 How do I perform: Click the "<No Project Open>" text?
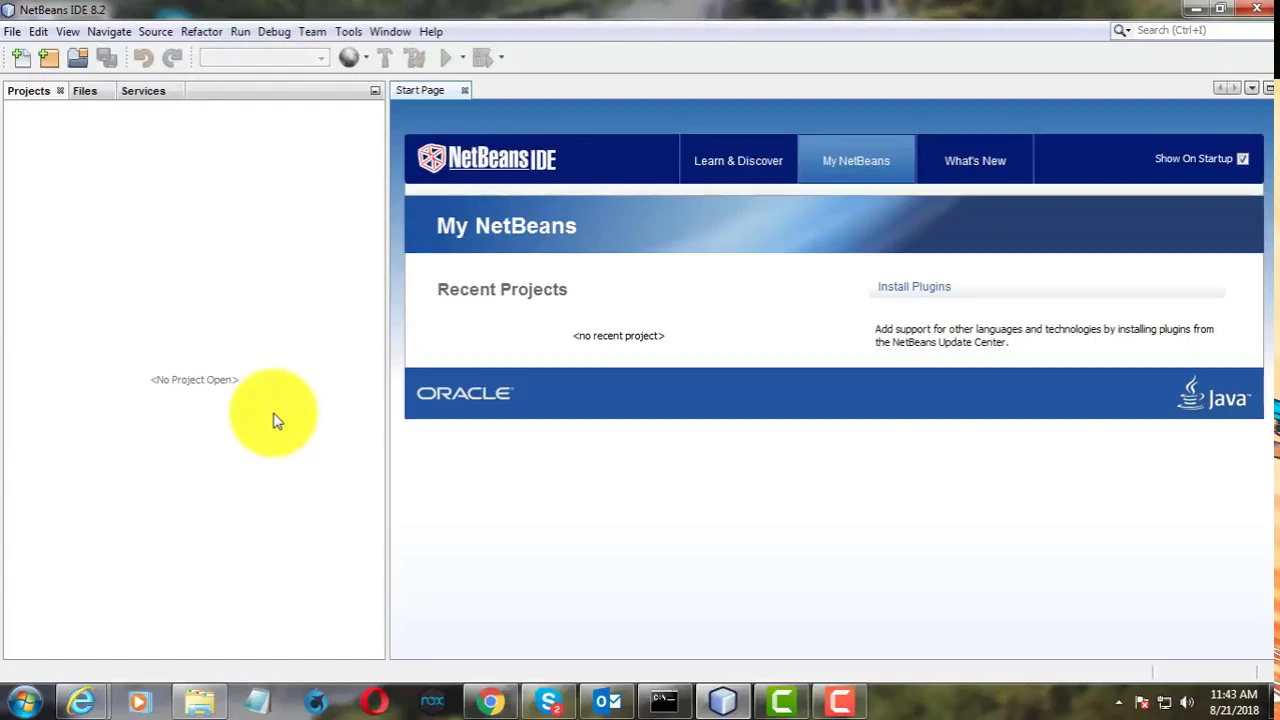click(x=194, y=380)
